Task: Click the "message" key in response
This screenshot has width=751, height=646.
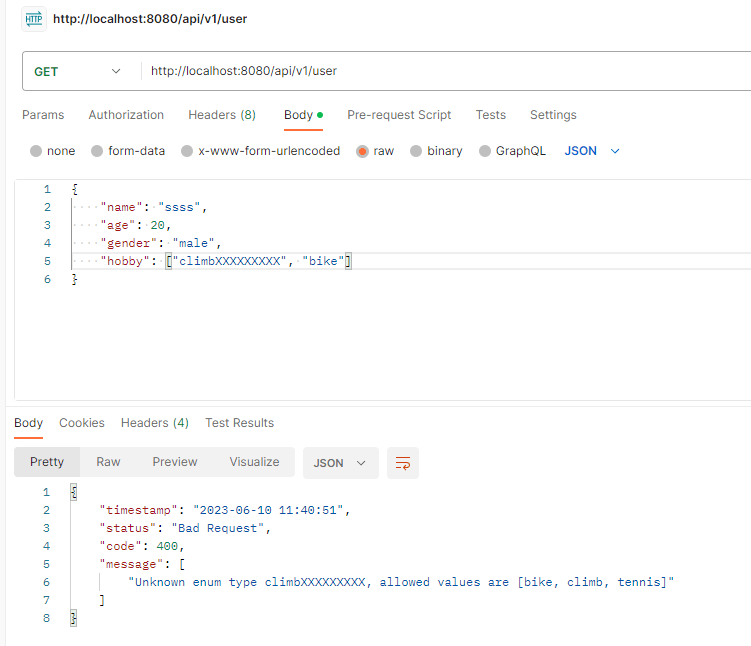Action: coord(131,564)
